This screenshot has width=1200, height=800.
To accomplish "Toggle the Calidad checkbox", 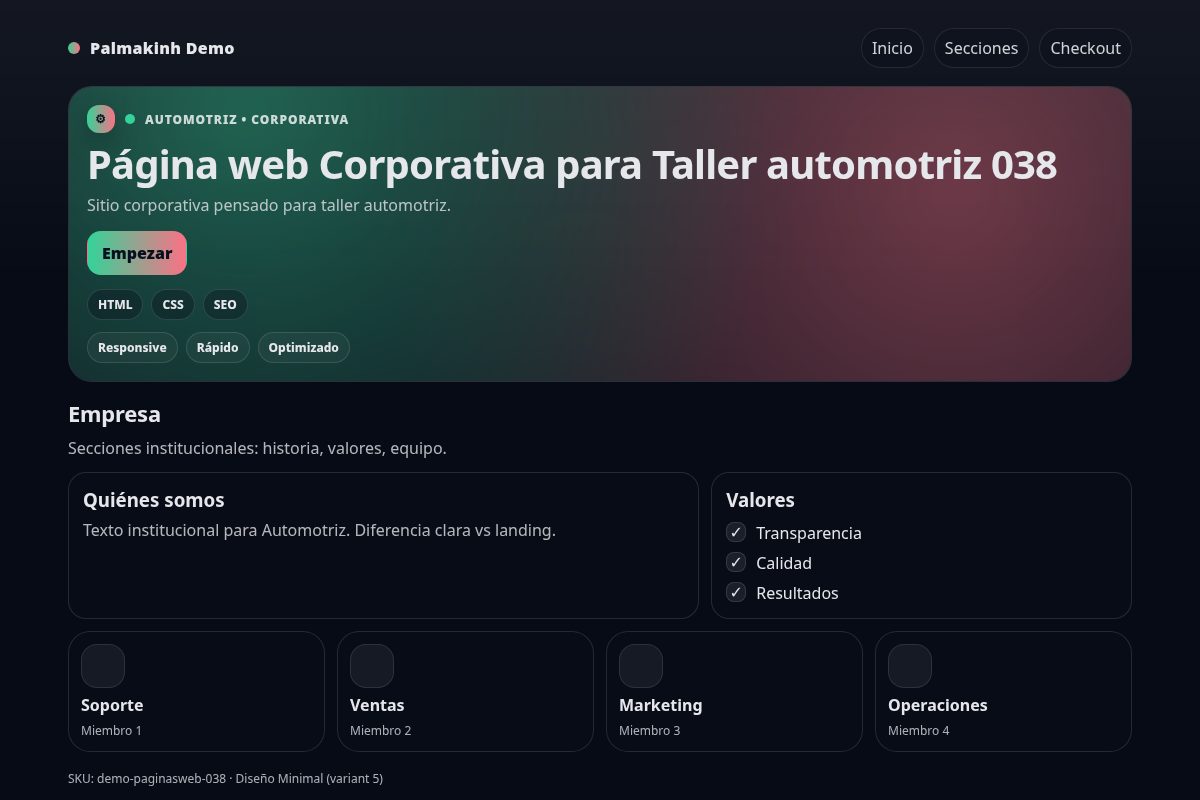I will point(736,562).
